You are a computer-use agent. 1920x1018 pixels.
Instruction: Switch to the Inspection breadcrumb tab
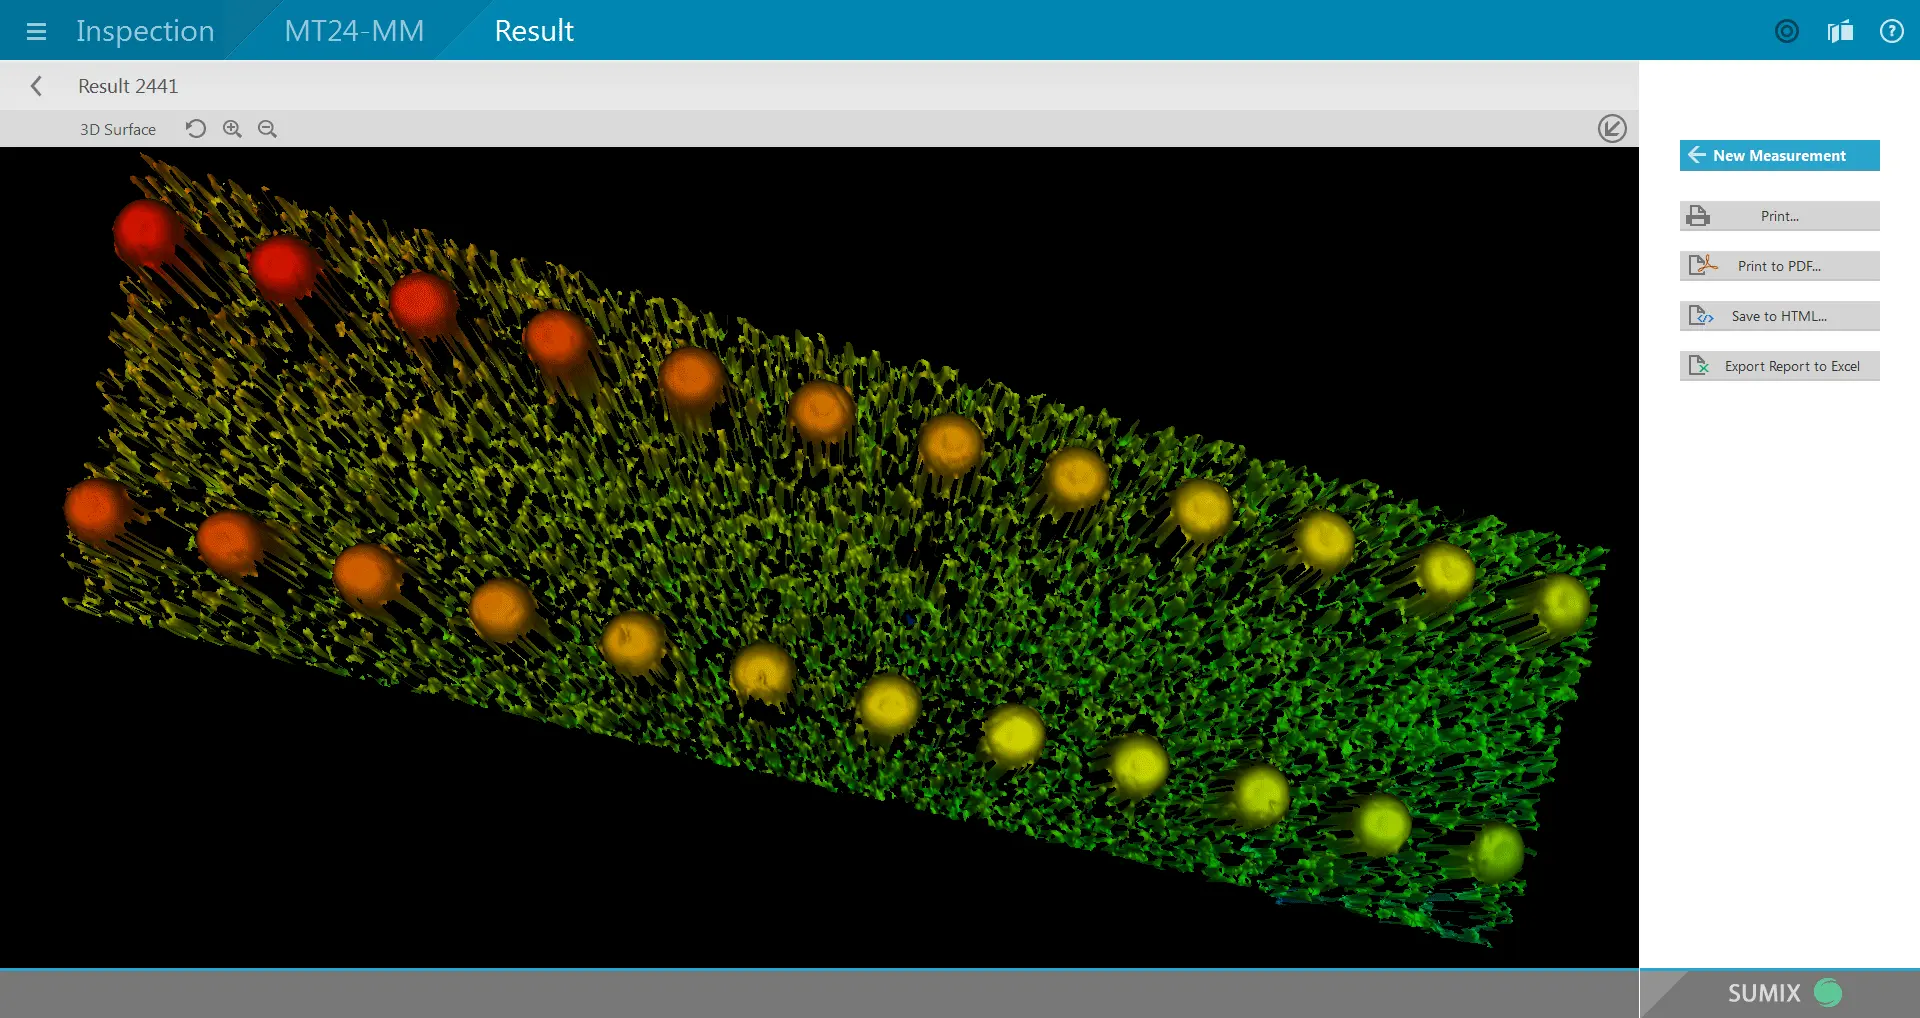tap(145, 31)
